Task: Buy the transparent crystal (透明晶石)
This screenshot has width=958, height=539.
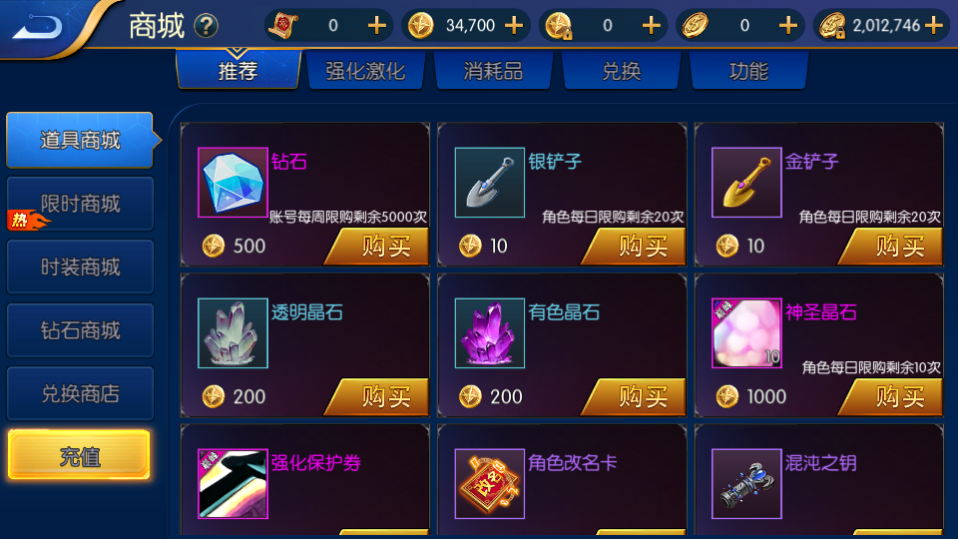Action: point(378,397)
